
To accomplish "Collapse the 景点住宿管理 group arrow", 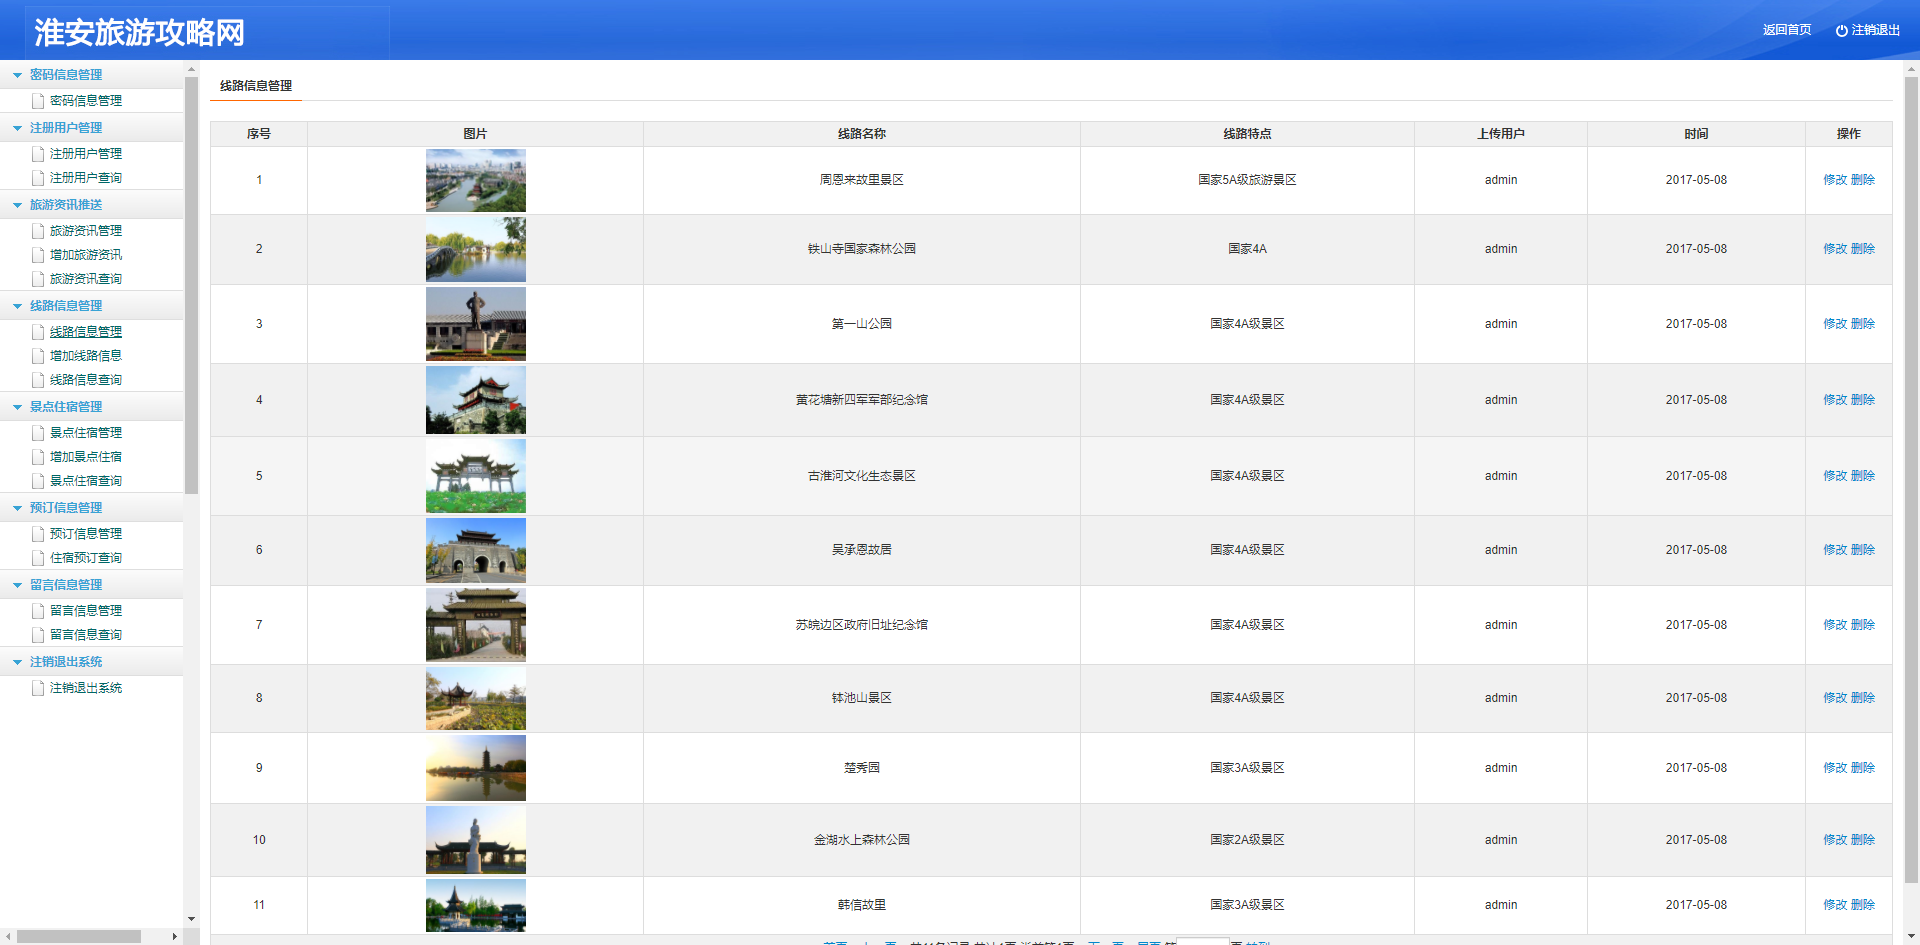I will (x=17, y=407).
